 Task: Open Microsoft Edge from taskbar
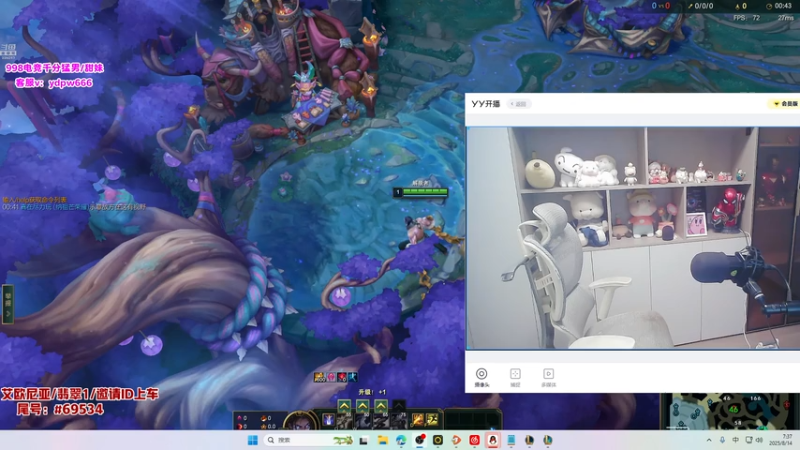coord(401,440)
